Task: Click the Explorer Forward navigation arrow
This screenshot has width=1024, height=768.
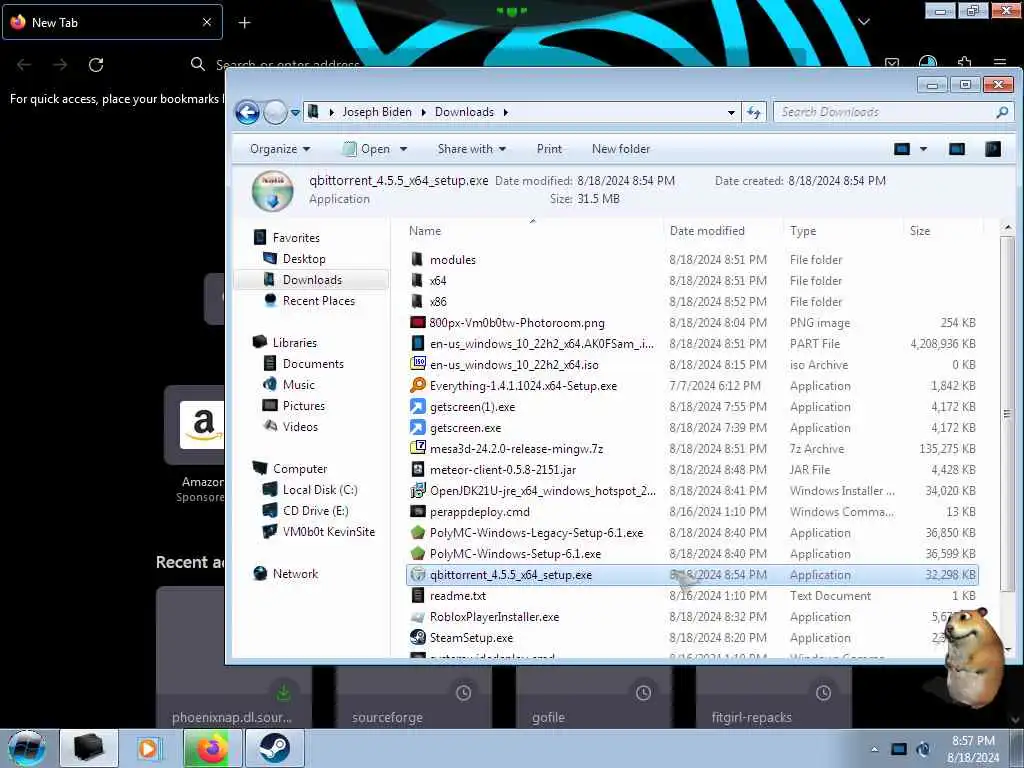Action: pyautogui.click(x=275, y=112)
